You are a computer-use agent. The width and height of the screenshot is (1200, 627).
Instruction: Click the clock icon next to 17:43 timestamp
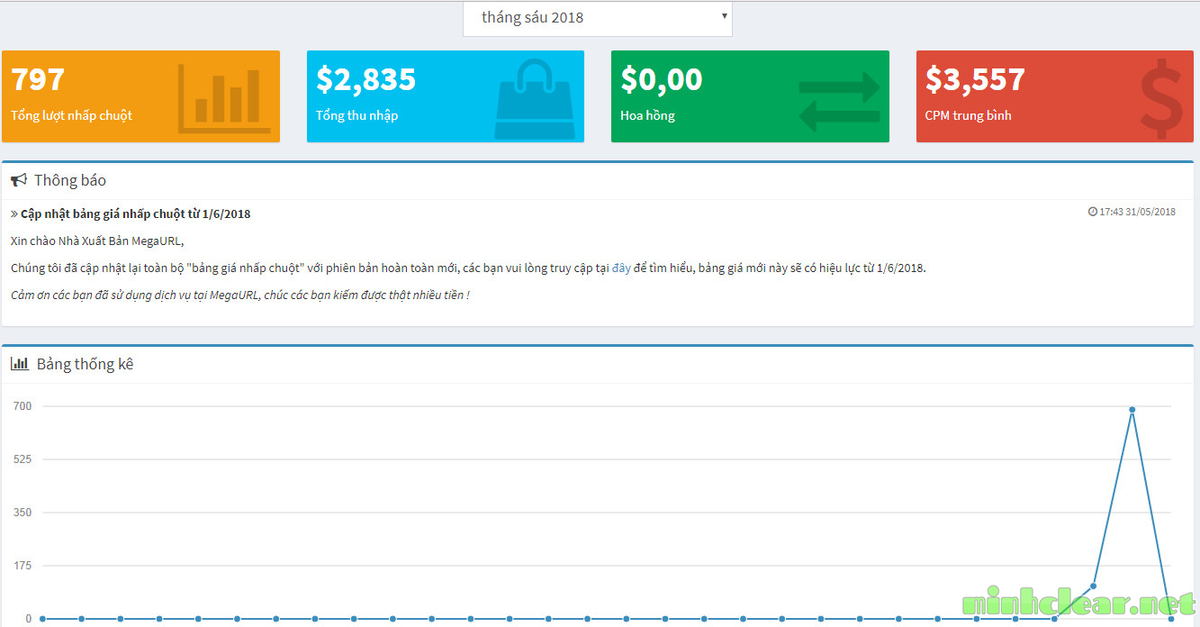(x=1092, y=212)
